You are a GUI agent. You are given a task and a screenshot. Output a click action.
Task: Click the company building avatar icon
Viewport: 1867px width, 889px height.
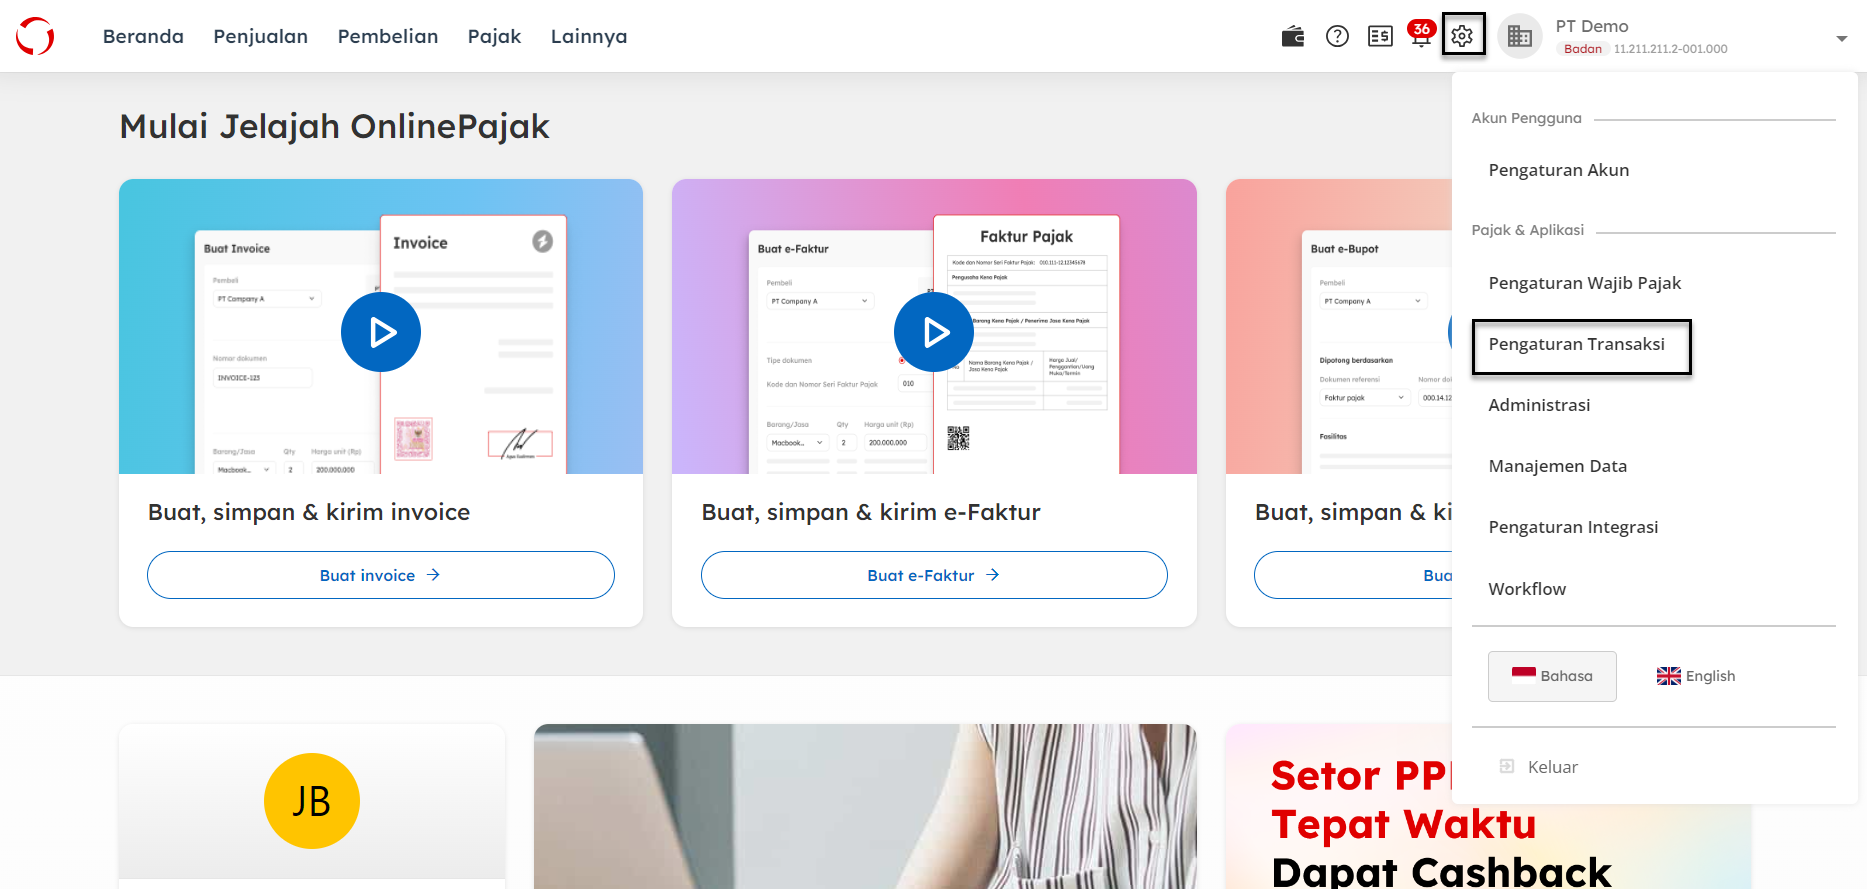[1520, 36]
